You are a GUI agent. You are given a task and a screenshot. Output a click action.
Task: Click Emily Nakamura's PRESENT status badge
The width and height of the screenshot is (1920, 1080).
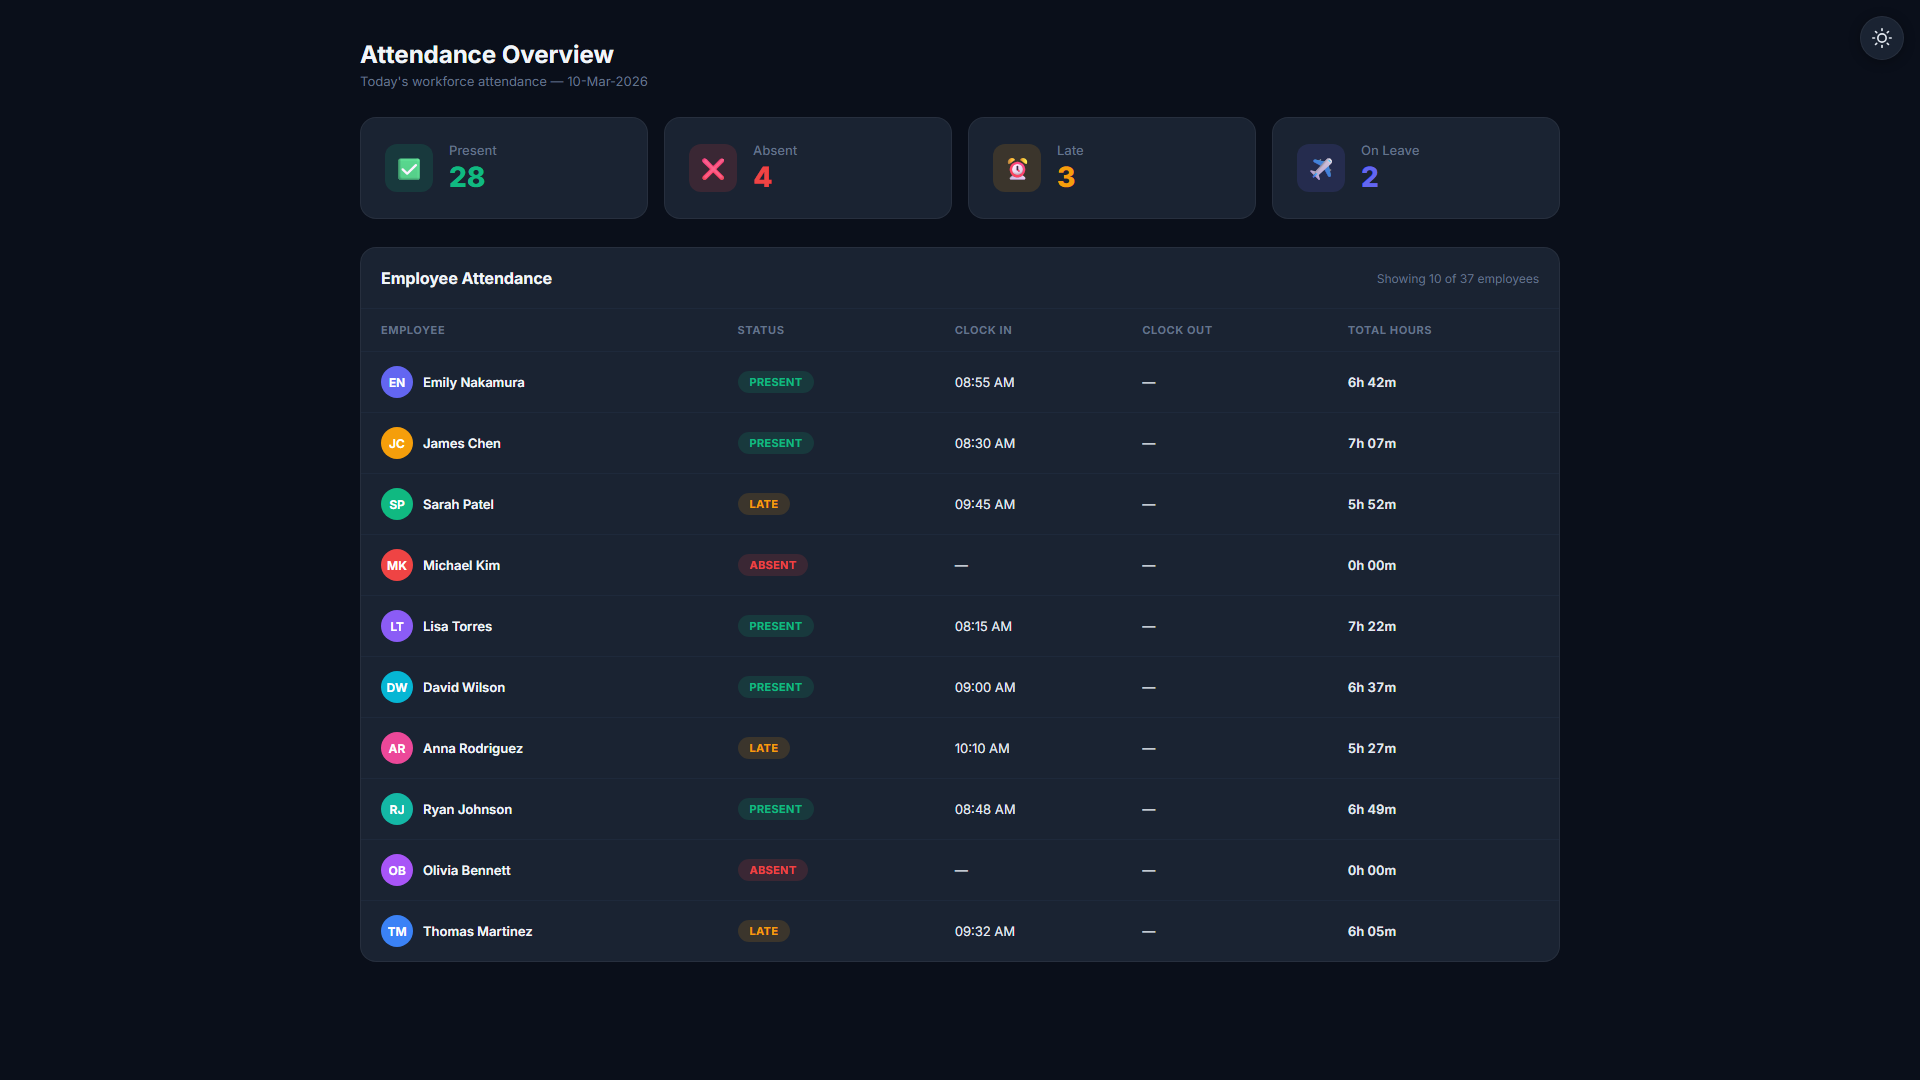pos(776,382)
